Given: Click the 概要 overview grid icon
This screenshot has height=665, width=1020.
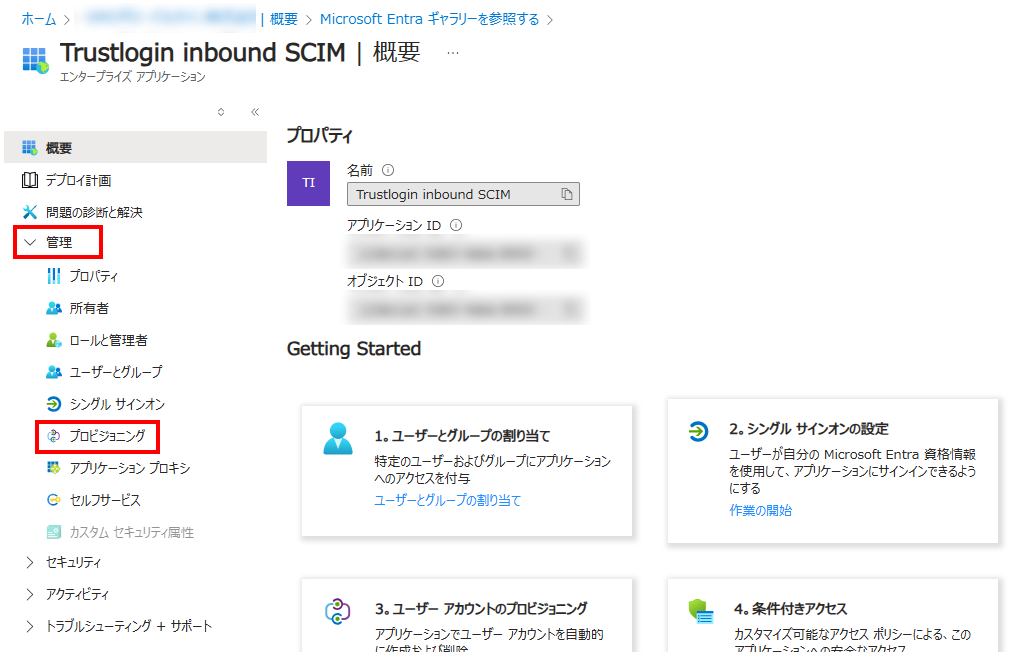Looking at the screenshot, I should click(30, 148).
